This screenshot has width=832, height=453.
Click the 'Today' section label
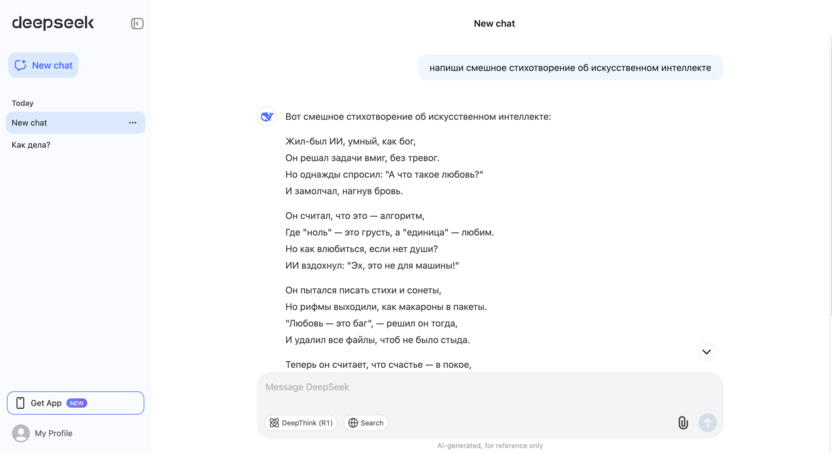[x=22, y=103]
